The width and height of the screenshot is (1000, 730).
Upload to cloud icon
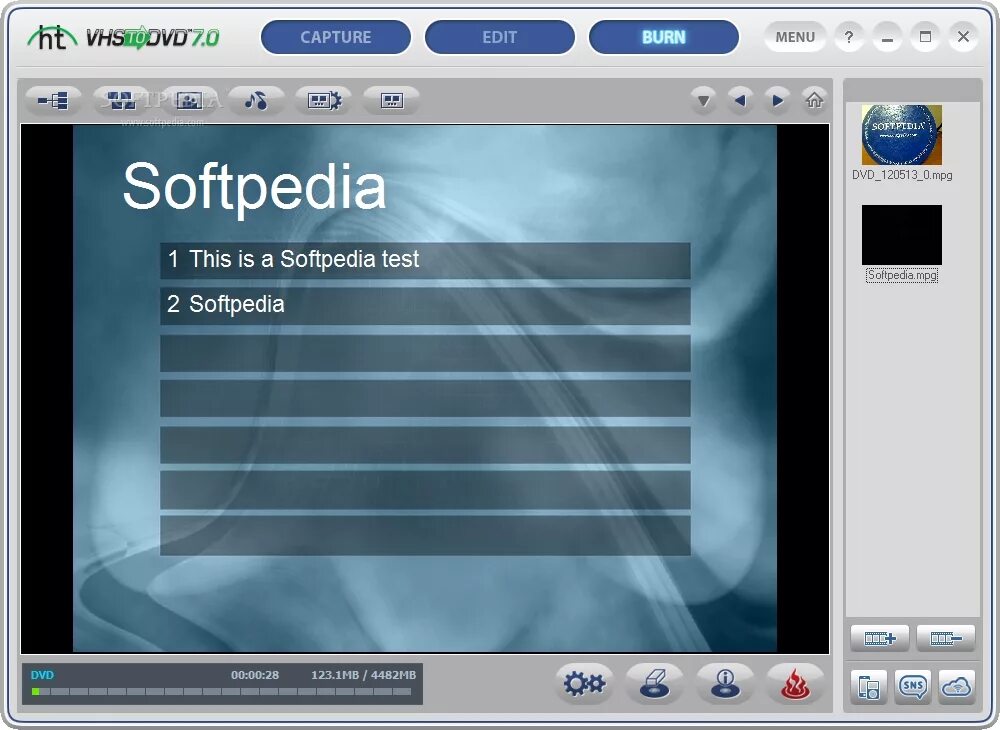(x=957, y=687)
